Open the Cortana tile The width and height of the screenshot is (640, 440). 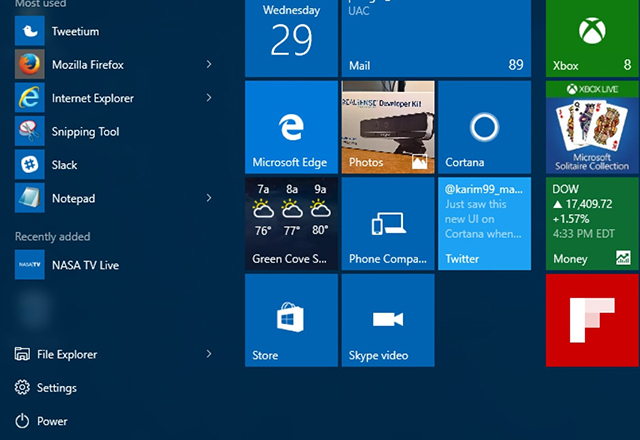point(484,127)
